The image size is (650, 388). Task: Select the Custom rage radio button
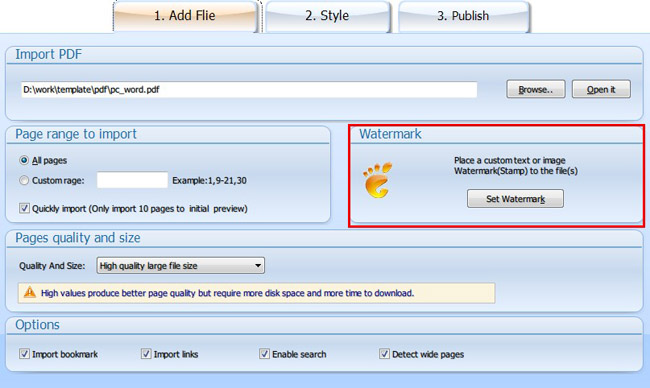tap(24, 180)
